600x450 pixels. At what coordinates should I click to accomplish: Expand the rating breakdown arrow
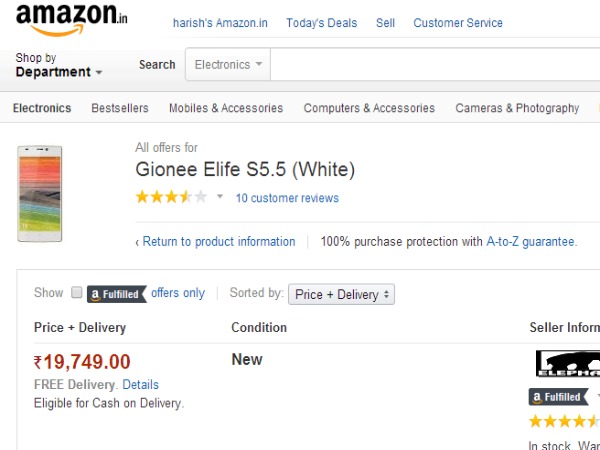click(220, 197)
